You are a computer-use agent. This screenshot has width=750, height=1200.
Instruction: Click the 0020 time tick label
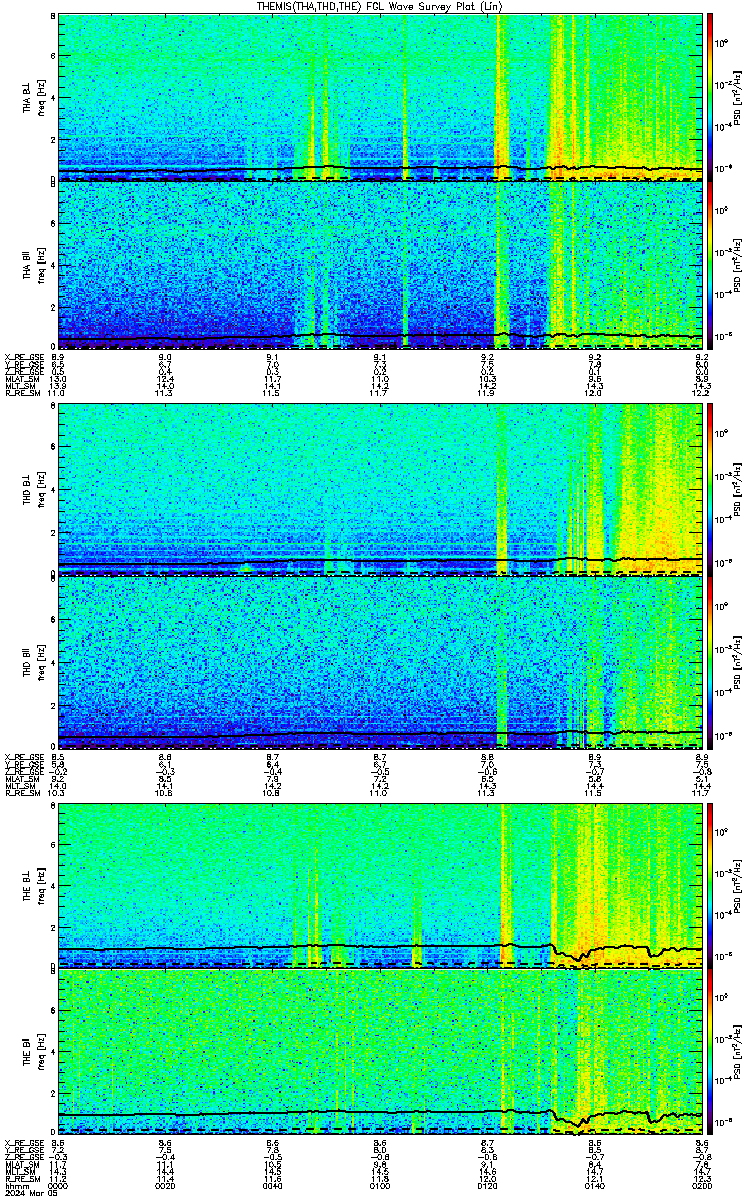[x=165, y=1186]
